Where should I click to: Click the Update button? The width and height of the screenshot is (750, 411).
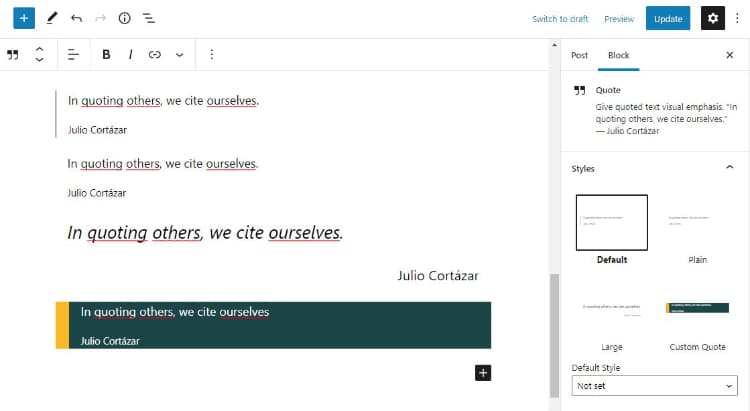668,19
